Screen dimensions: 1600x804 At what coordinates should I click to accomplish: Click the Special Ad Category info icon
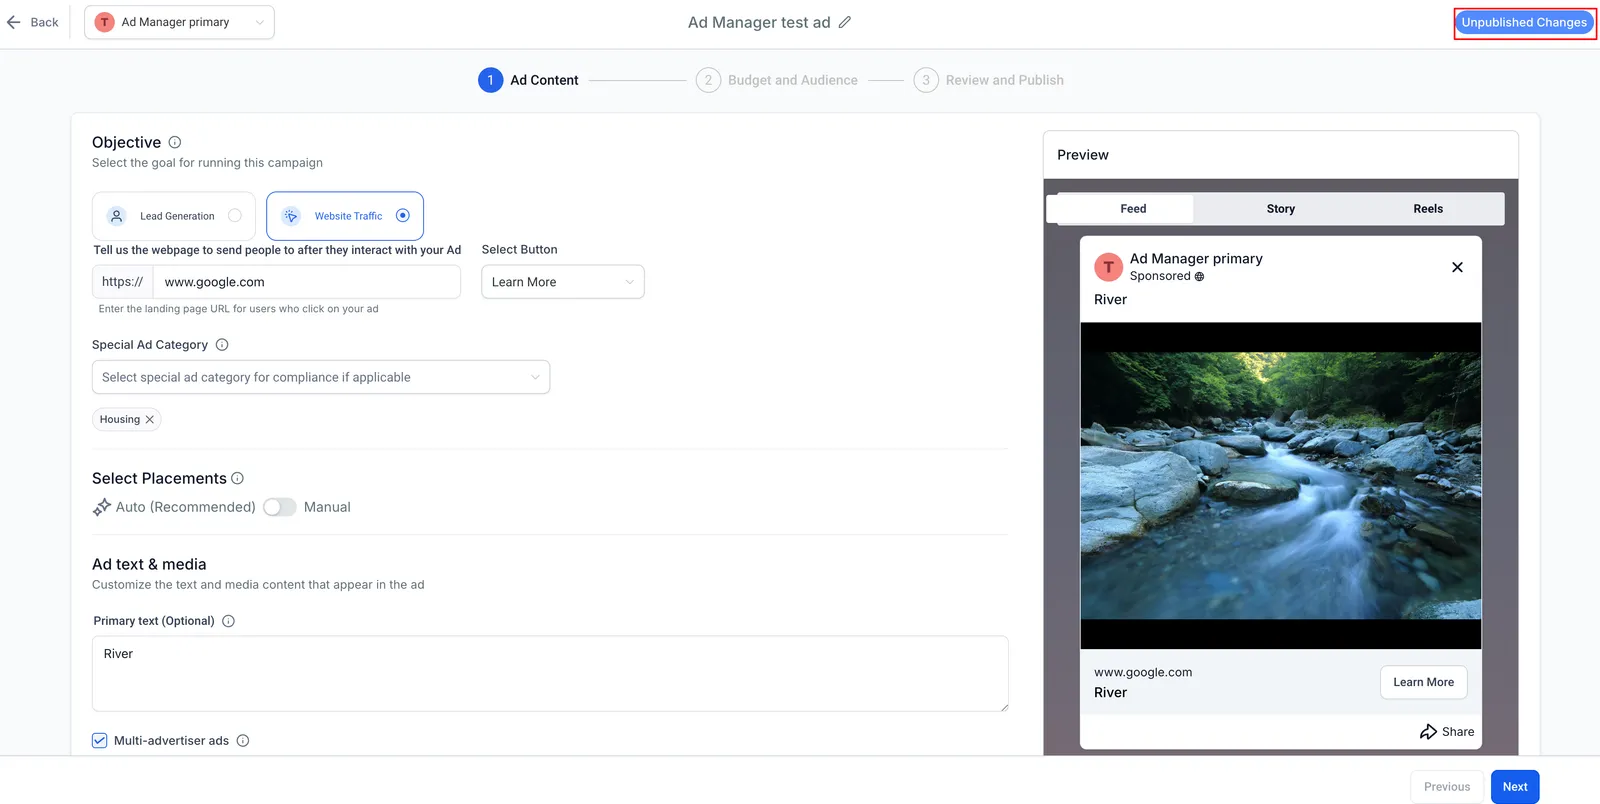click(222, 345)
